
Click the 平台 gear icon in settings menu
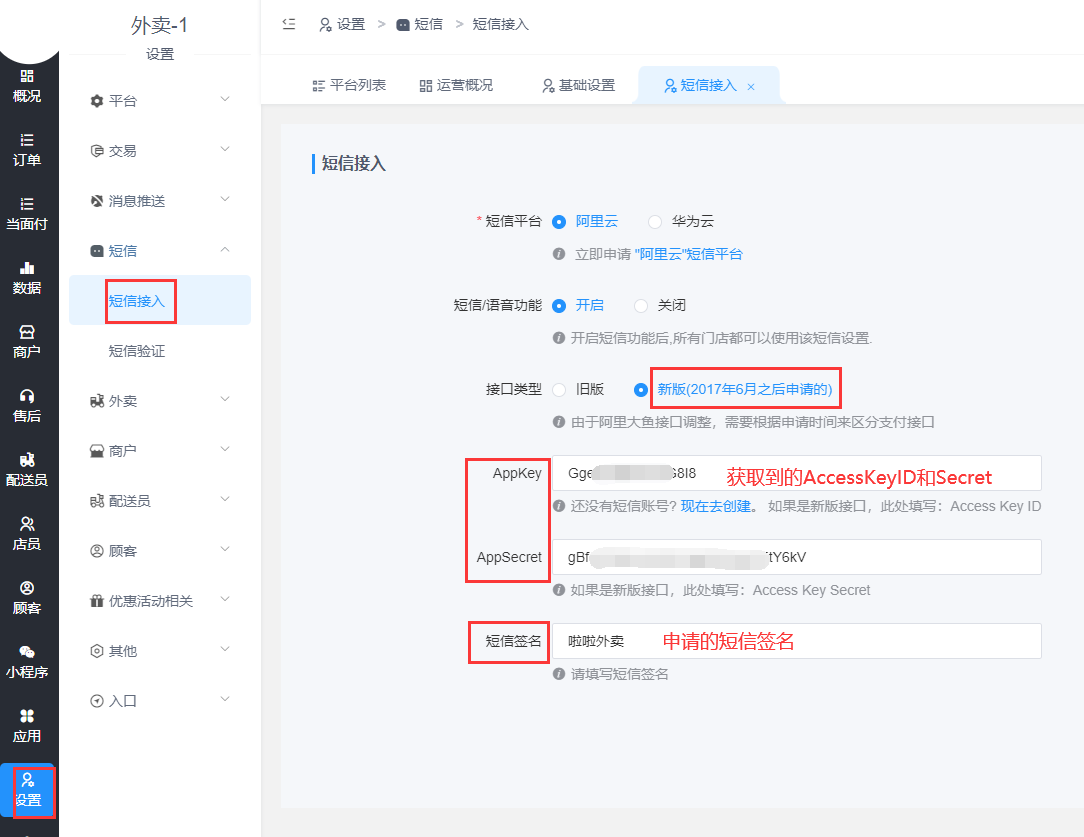(97, 101)
